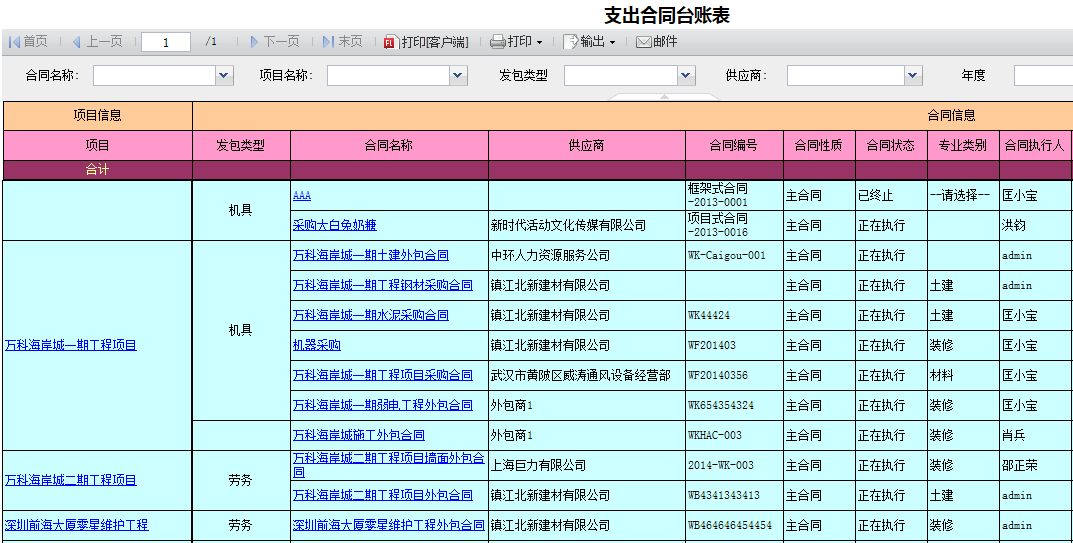1073x543 pixels.
Task: Expand the 发包类型 filter dropdown
Action: click(x=686, y=75)
